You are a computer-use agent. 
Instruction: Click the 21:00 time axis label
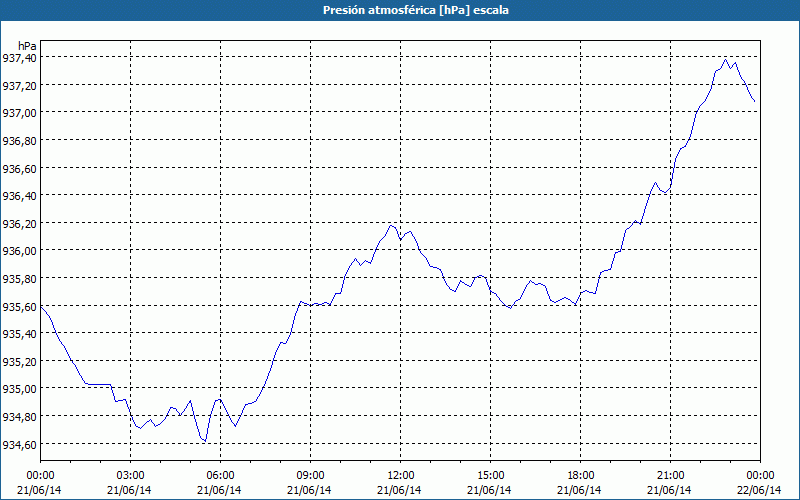pos(670,476)
